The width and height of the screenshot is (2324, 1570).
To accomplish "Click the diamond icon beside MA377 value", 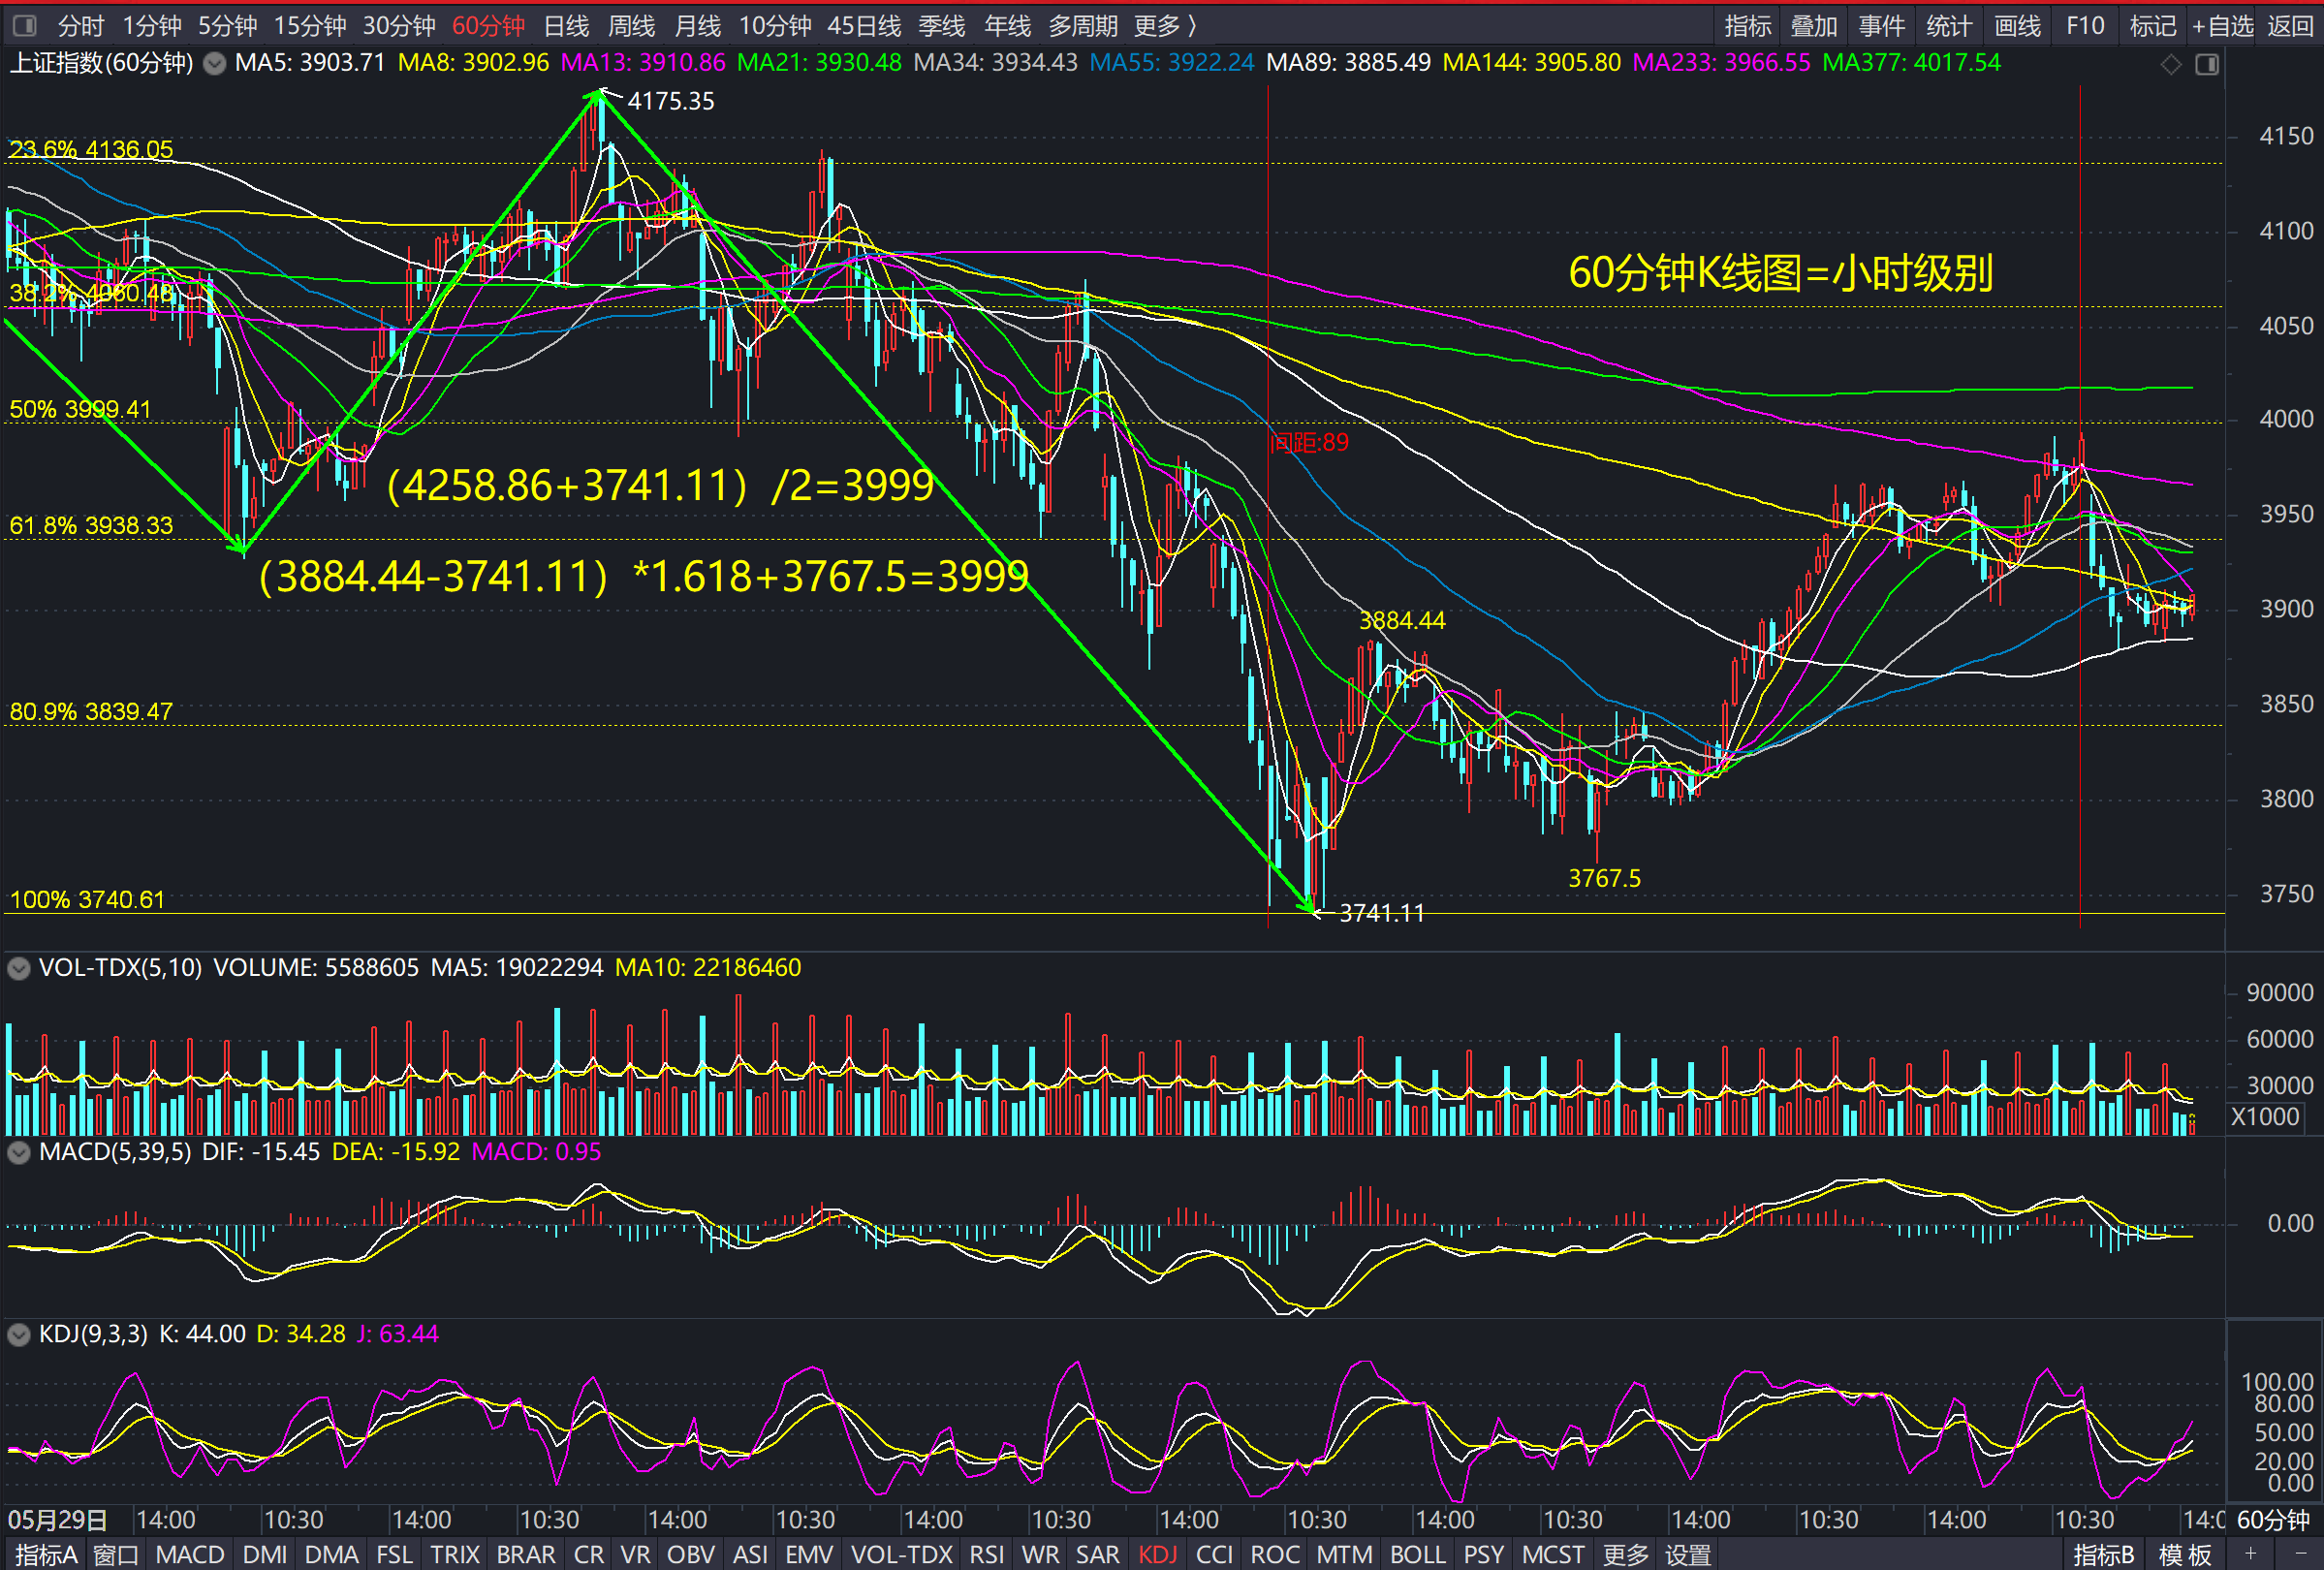I will coord(2170,64).
